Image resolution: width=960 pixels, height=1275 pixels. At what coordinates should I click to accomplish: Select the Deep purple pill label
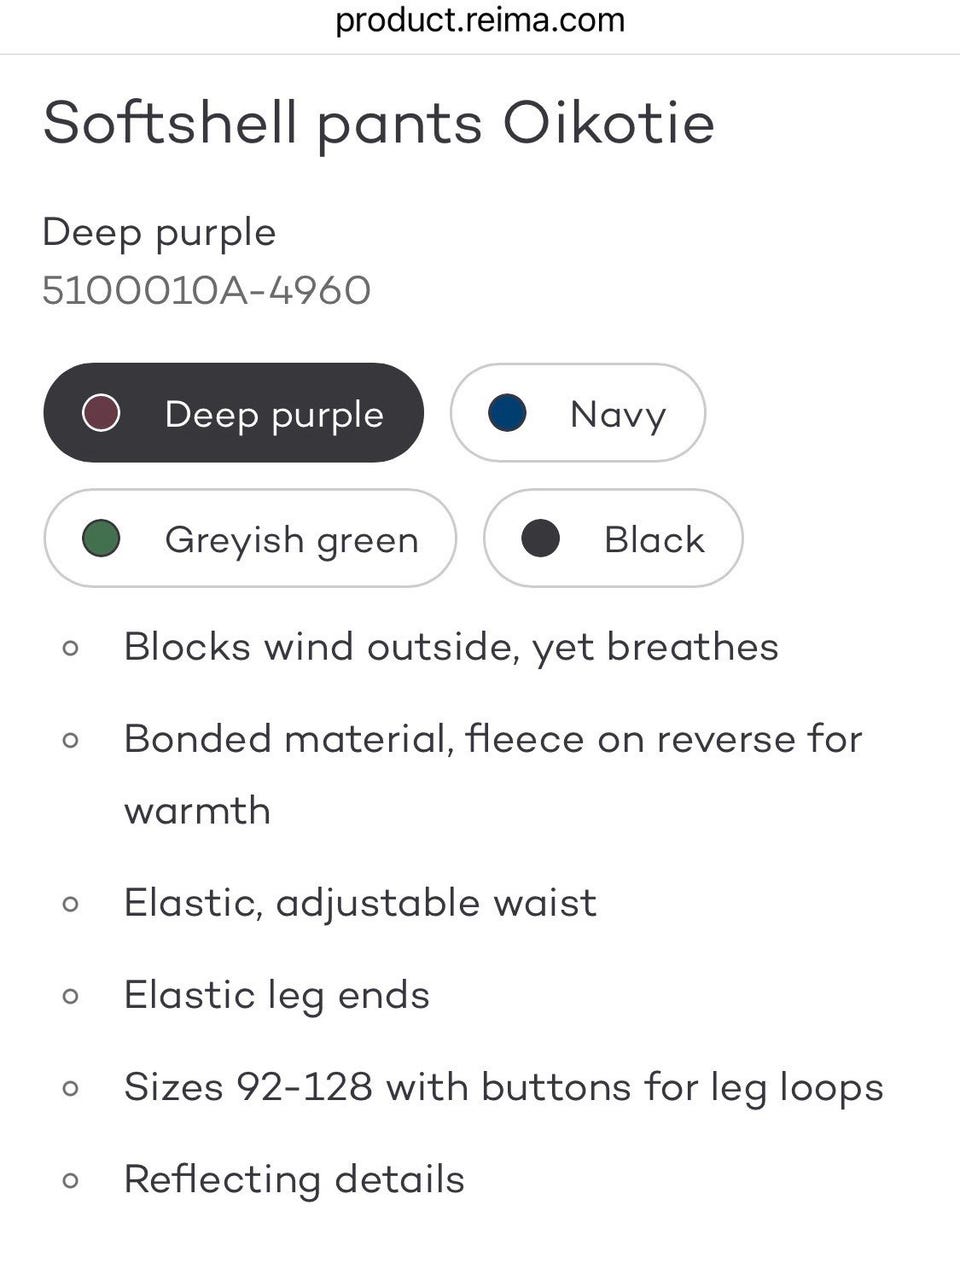[274, 414]
